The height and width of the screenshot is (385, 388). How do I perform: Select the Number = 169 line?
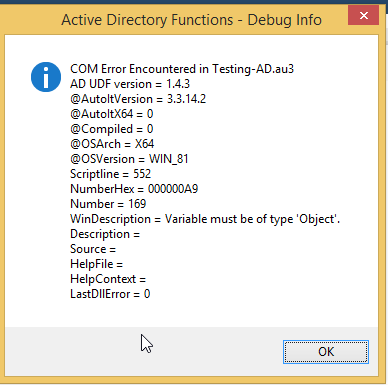(108, 204)
